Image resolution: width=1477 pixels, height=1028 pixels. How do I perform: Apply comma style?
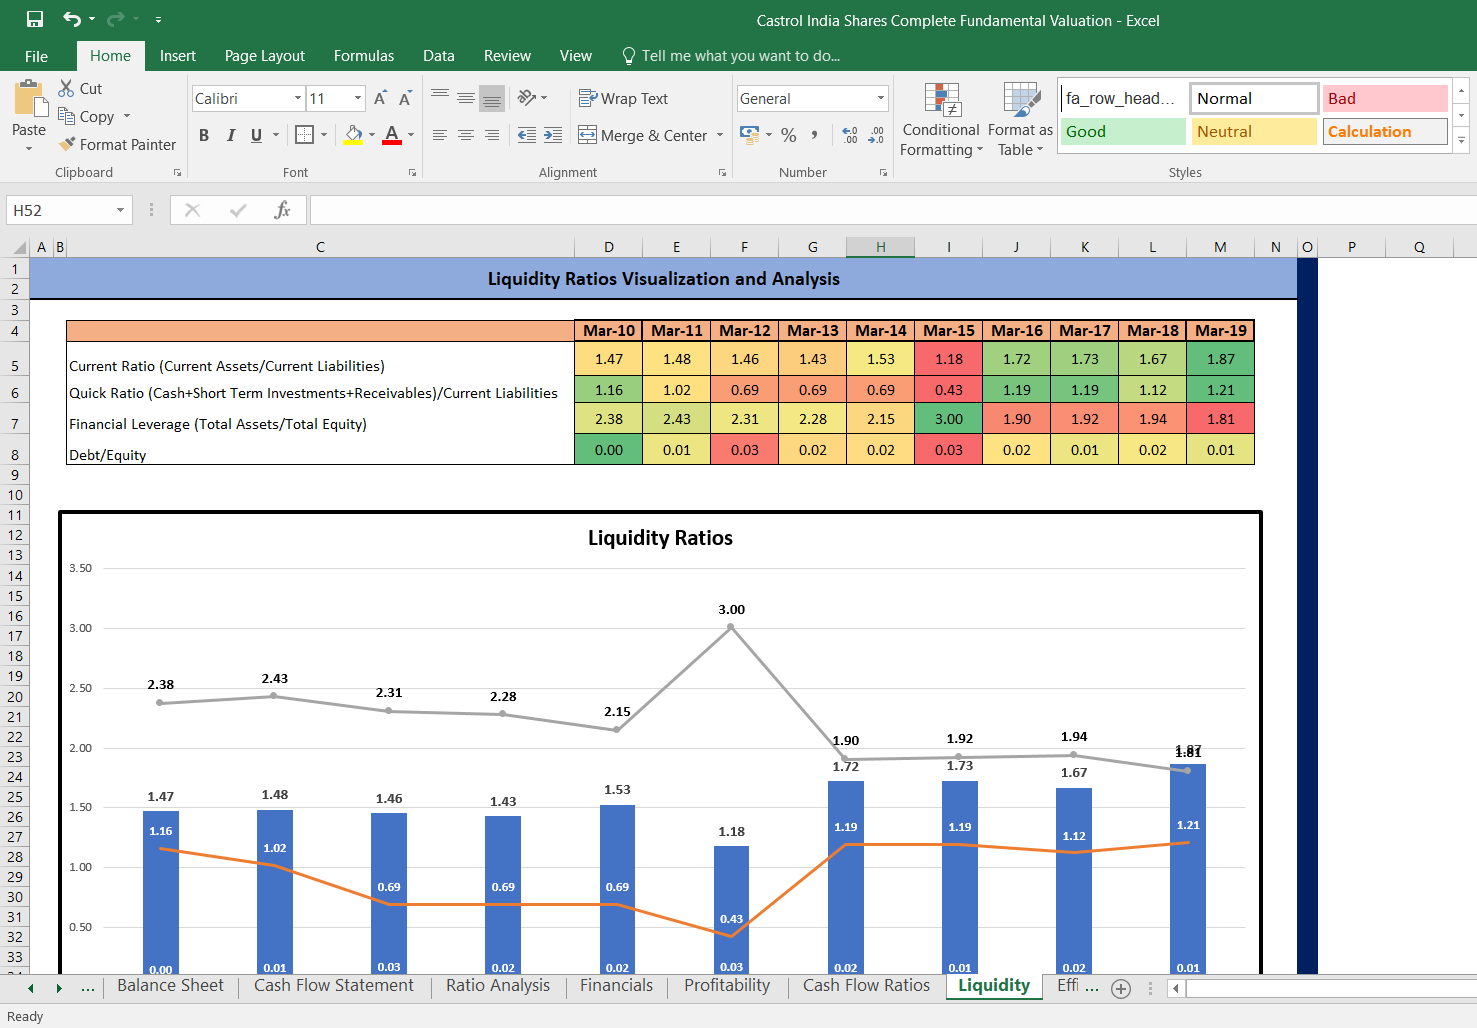coord(815,135)
